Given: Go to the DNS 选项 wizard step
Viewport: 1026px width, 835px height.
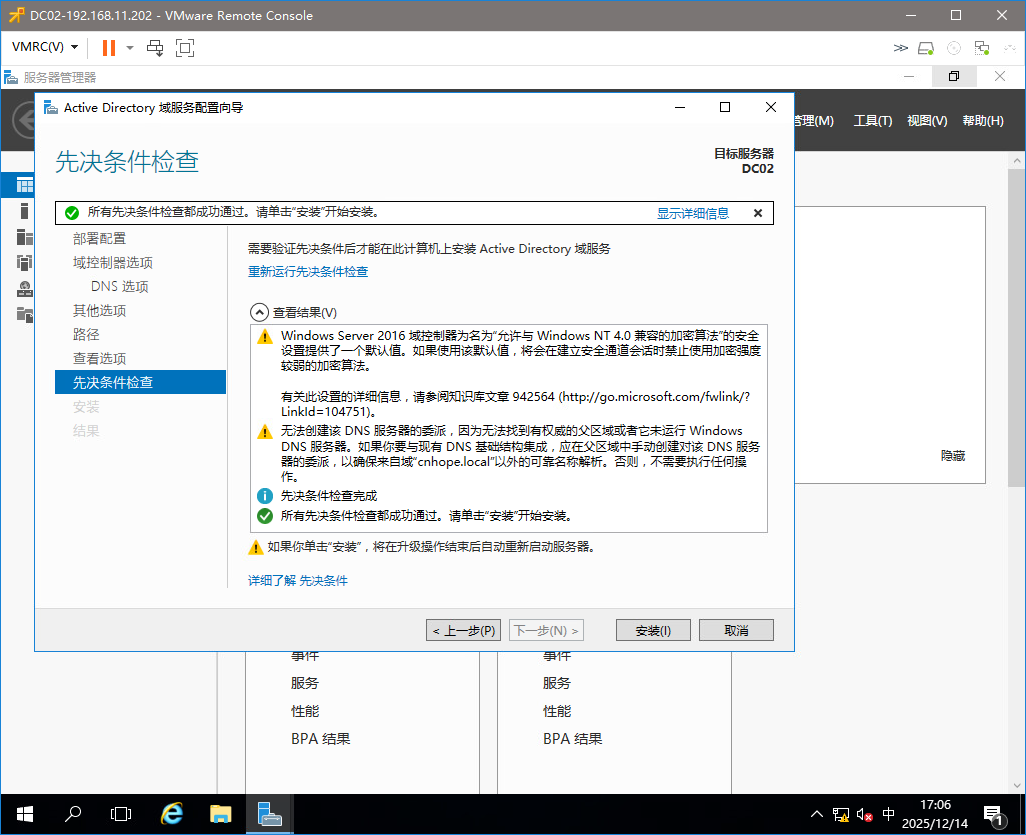Looking at the screenshot, I should 120,287.
